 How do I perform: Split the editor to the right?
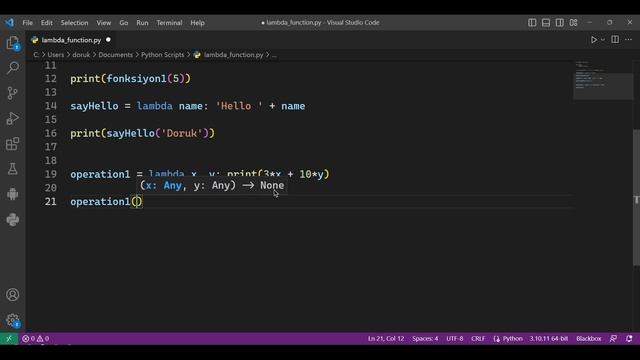point(615,40)
